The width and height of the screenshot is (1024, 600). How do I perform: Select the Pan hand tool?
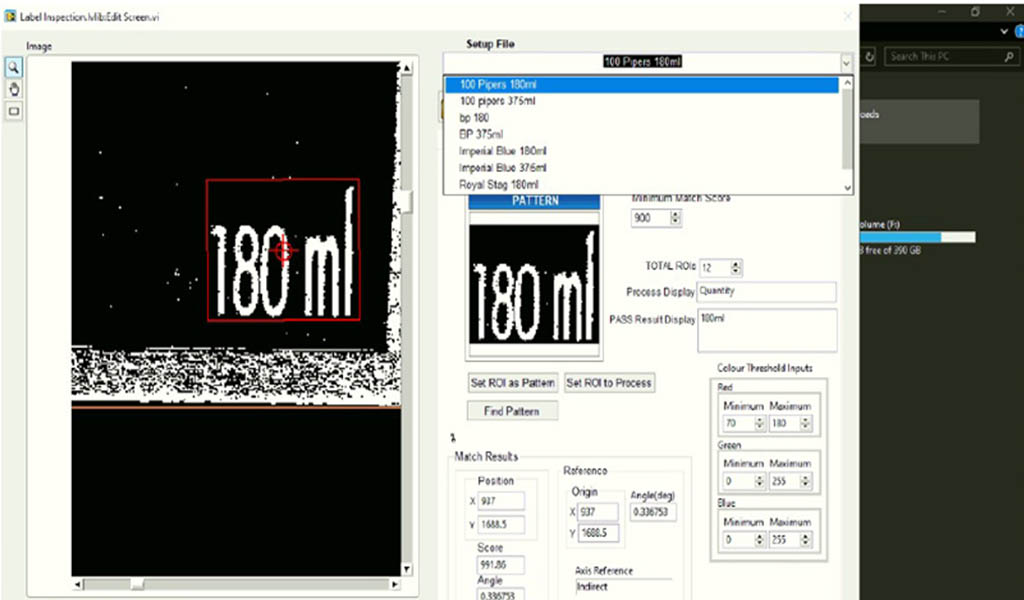tap(14, 89)
